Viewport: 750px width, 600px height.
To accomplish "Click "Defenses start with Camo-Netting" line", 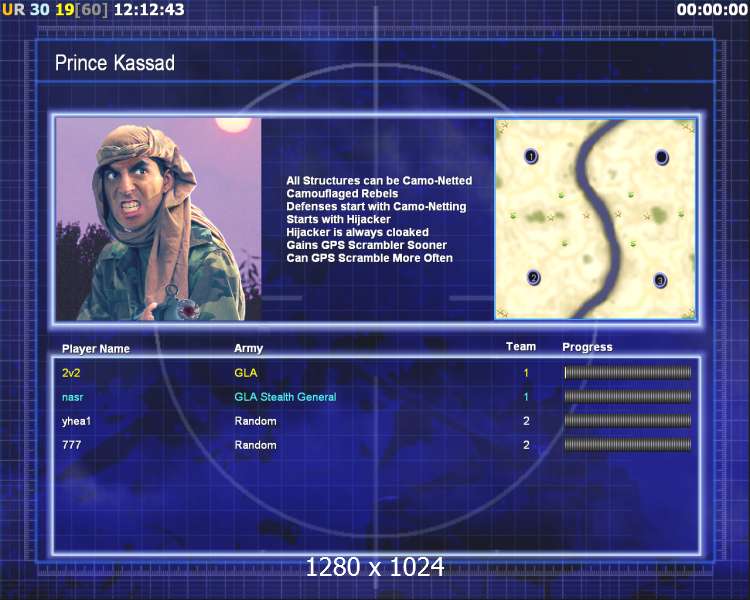I will [376, 207].
